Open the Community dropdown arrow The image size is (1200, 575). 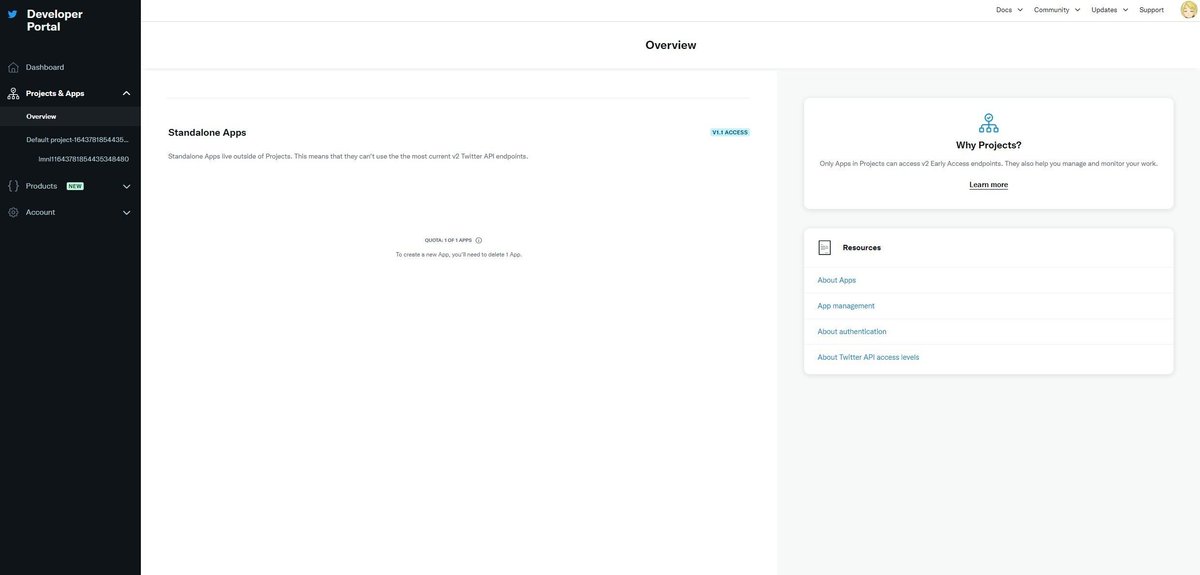coord(1077,10)
